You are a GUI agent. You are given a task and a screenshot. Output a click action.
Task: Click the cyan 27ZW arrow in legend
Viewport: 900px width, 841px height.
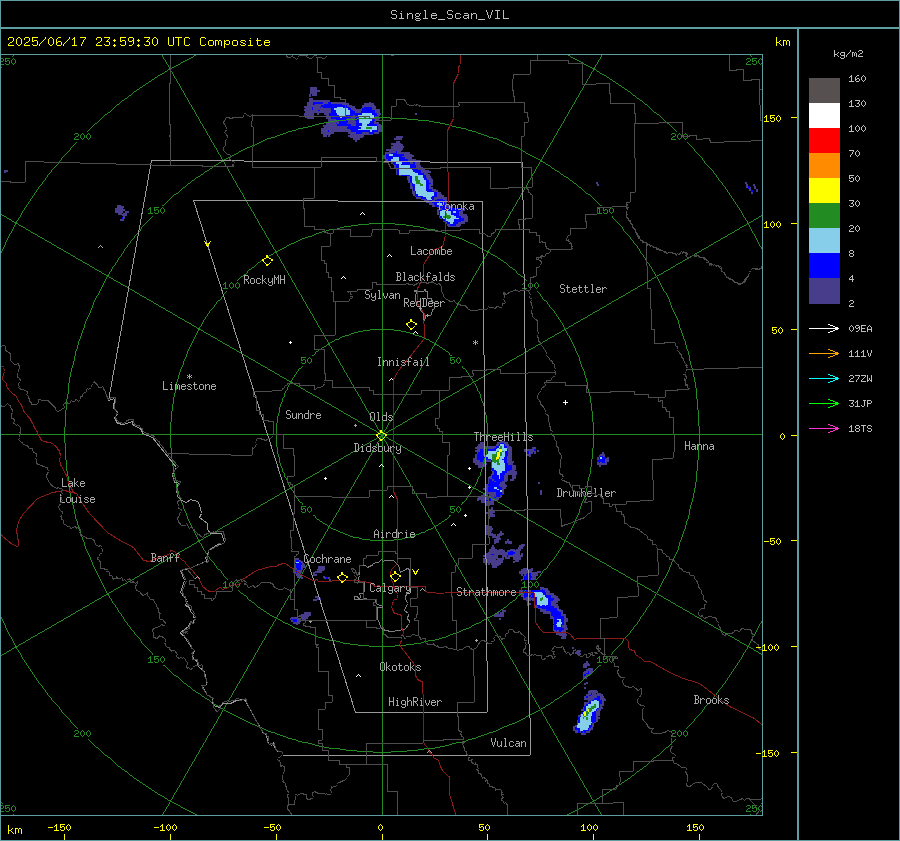coord(824,378)
